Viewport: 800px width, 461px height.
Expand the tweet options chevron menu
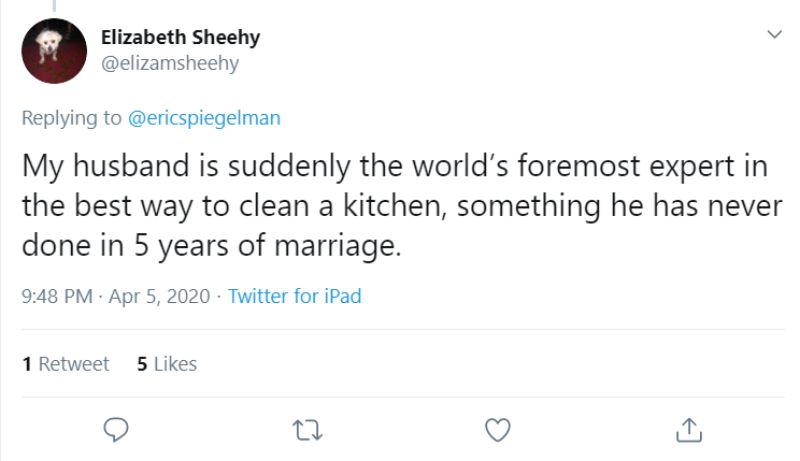click(x=773, y=35)
